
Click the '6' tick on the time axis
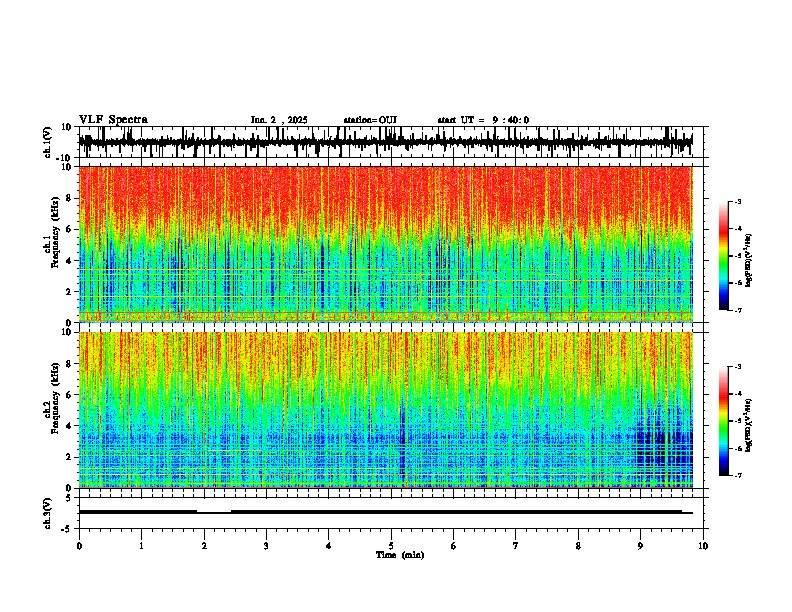[454, 546]
